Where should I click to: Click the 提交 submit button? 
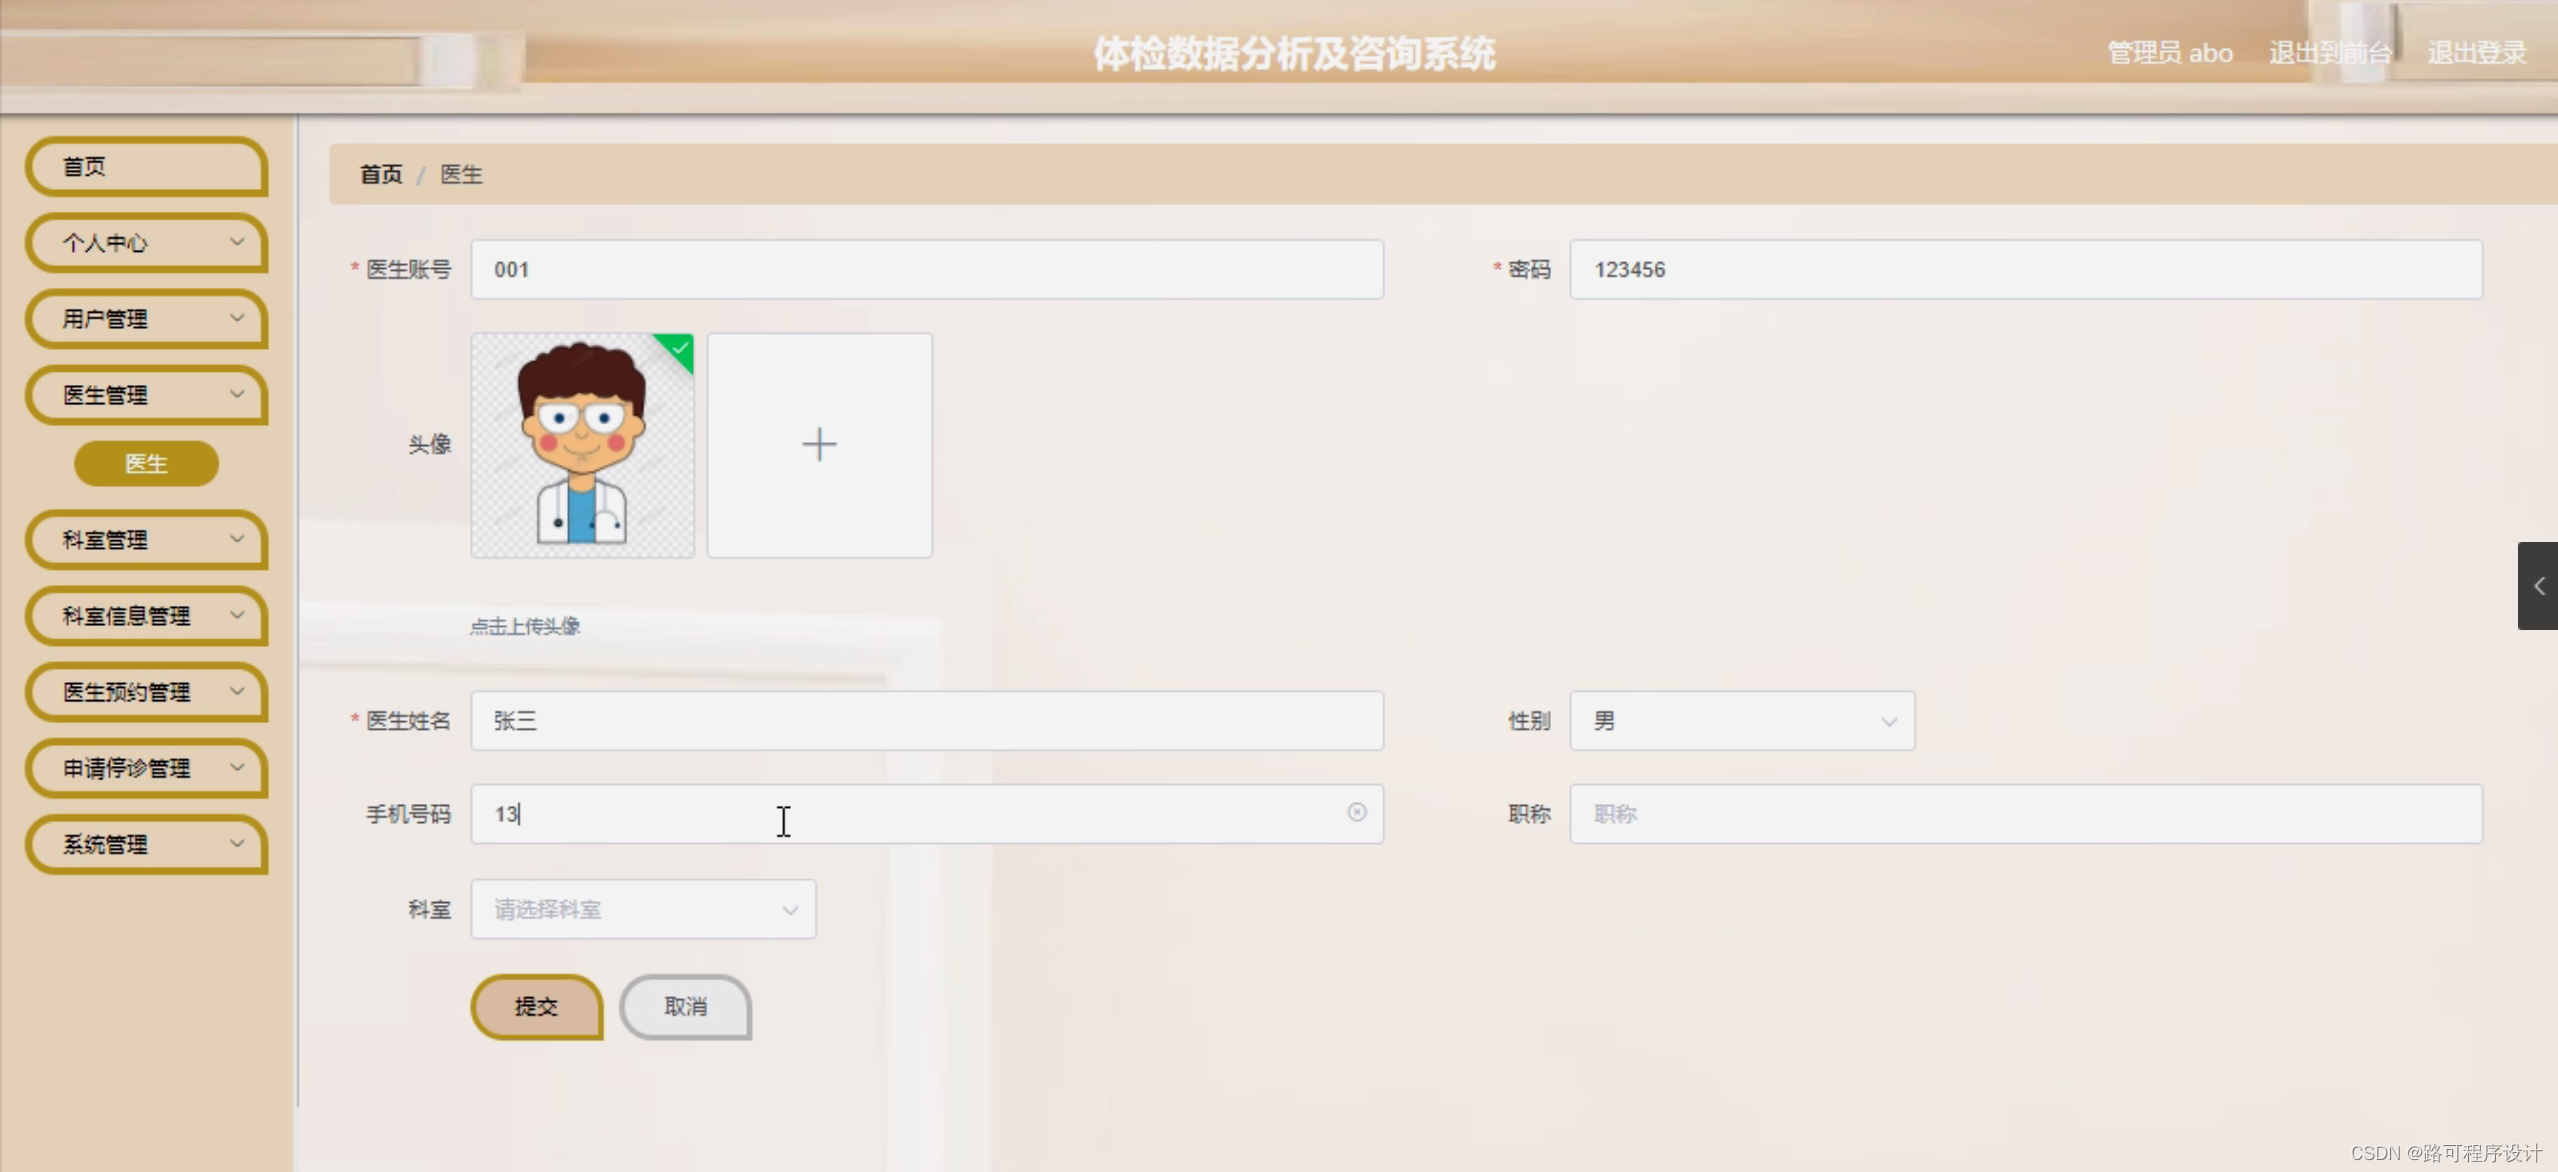pos(536,1007)
